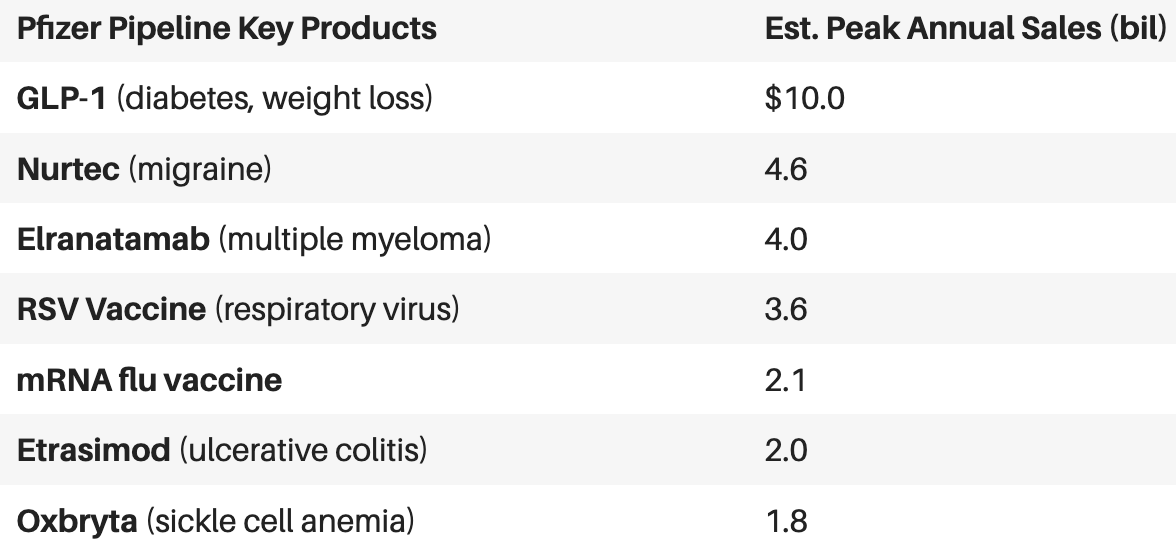1176x548 pixels.
Task: Click the mRNA flu vaccine label
Action: click(149, 380)
